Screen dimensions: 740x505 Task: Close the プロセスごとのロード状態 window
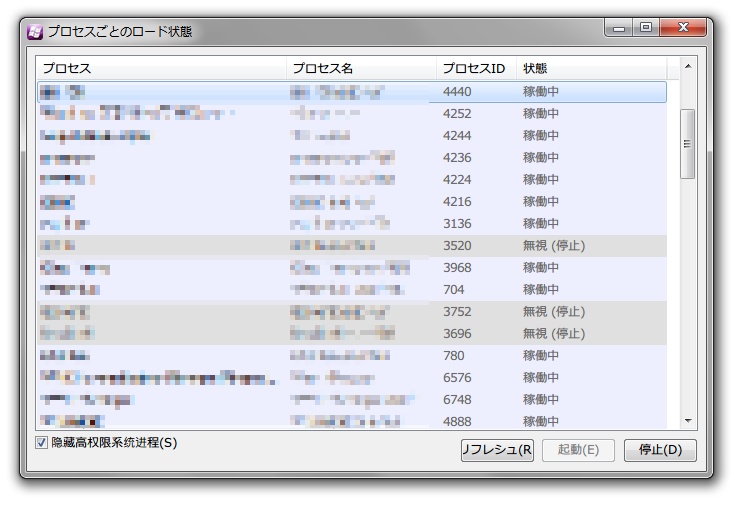point(683,28)
